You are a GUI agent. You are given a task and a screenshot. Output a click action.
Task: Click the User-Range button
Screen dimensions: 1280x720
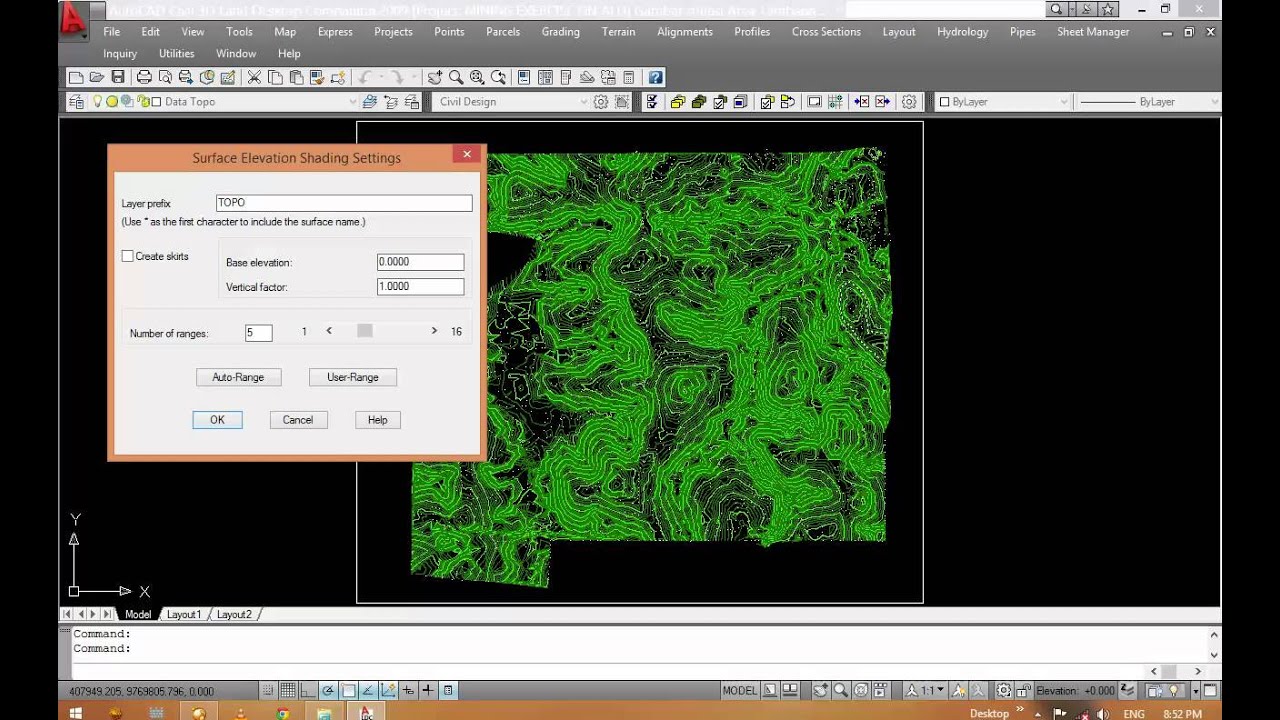352,377
